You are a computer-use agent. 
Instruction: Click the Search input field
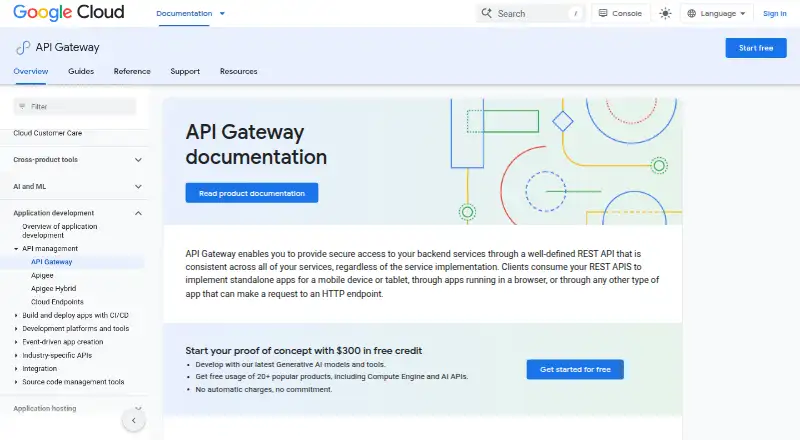coord(530,13)
